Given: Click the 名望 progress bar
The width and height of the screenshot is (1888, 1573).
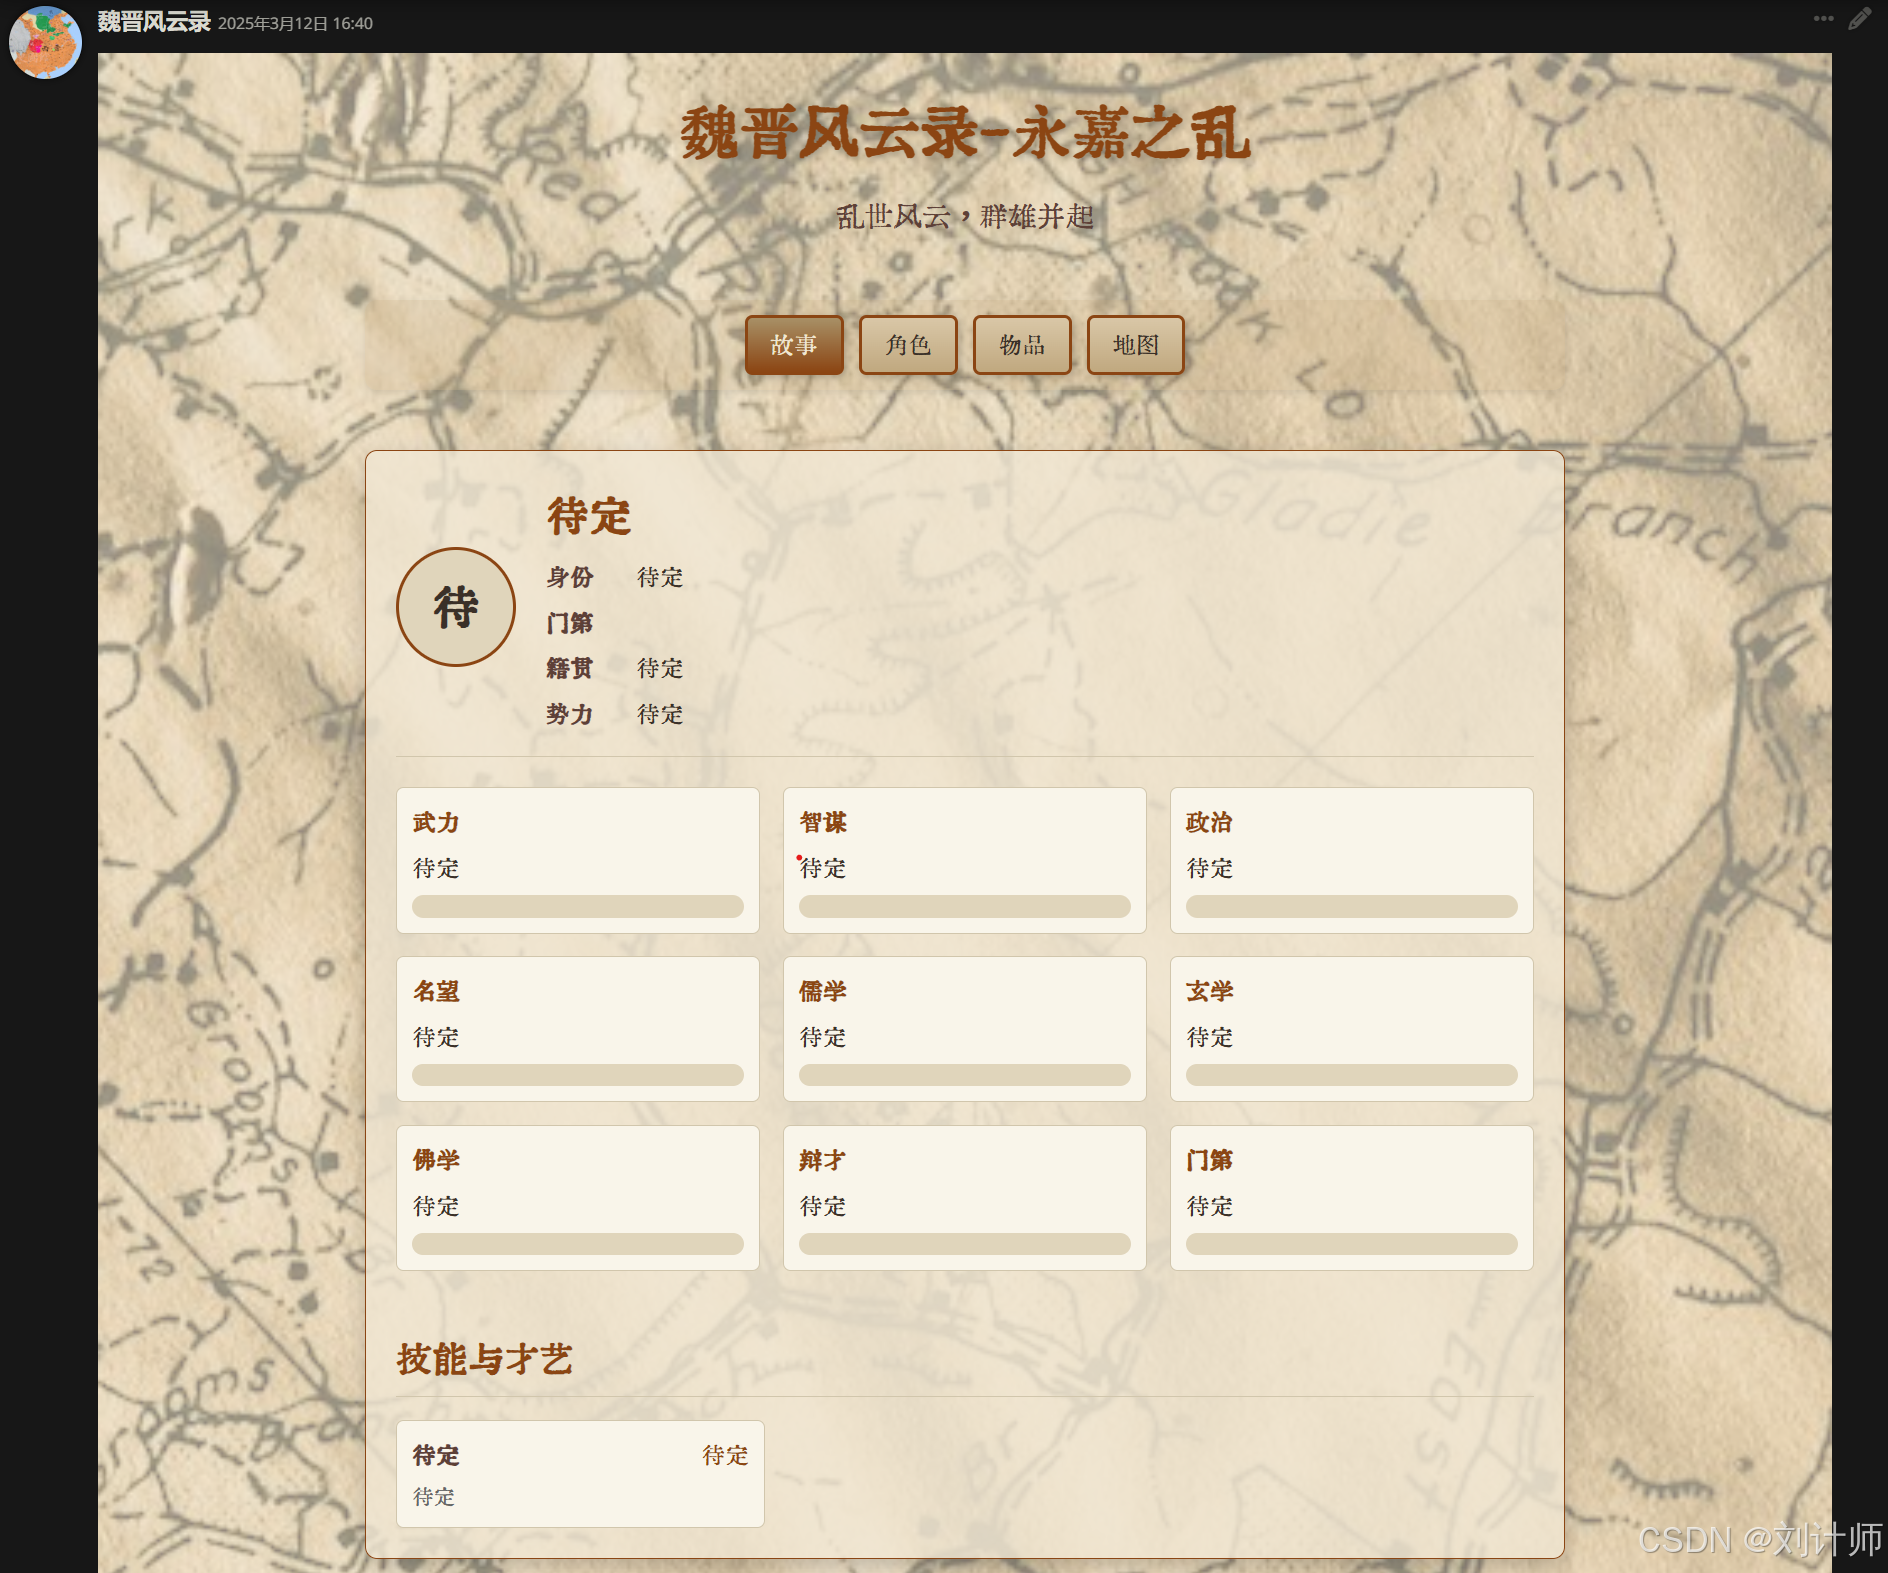Looking at the screenshot, I should tap(578, 1075).
